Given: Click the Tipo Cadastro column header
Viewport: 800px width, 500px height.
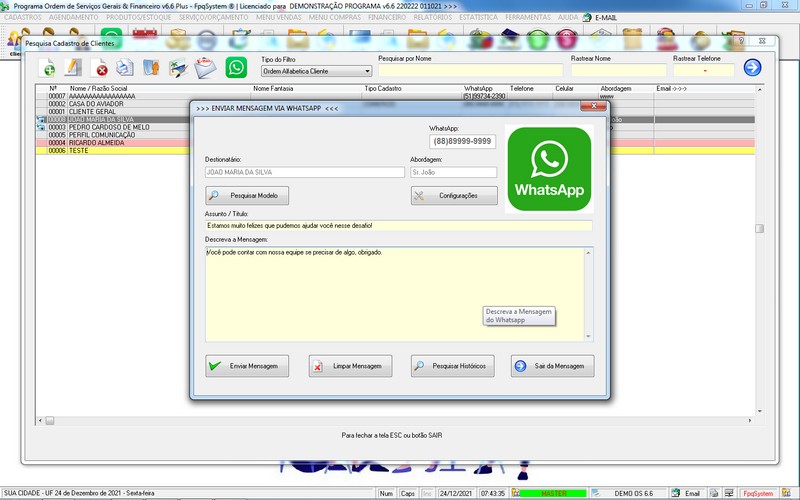Looking at the screenshot, I should tap(383, 88).
